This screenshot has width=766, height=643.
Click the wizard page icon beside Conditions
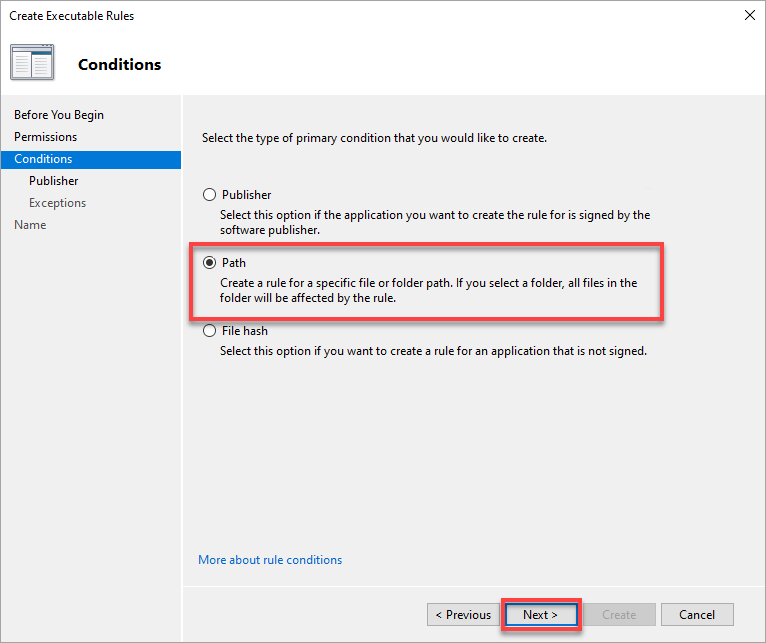click(32, 63)
